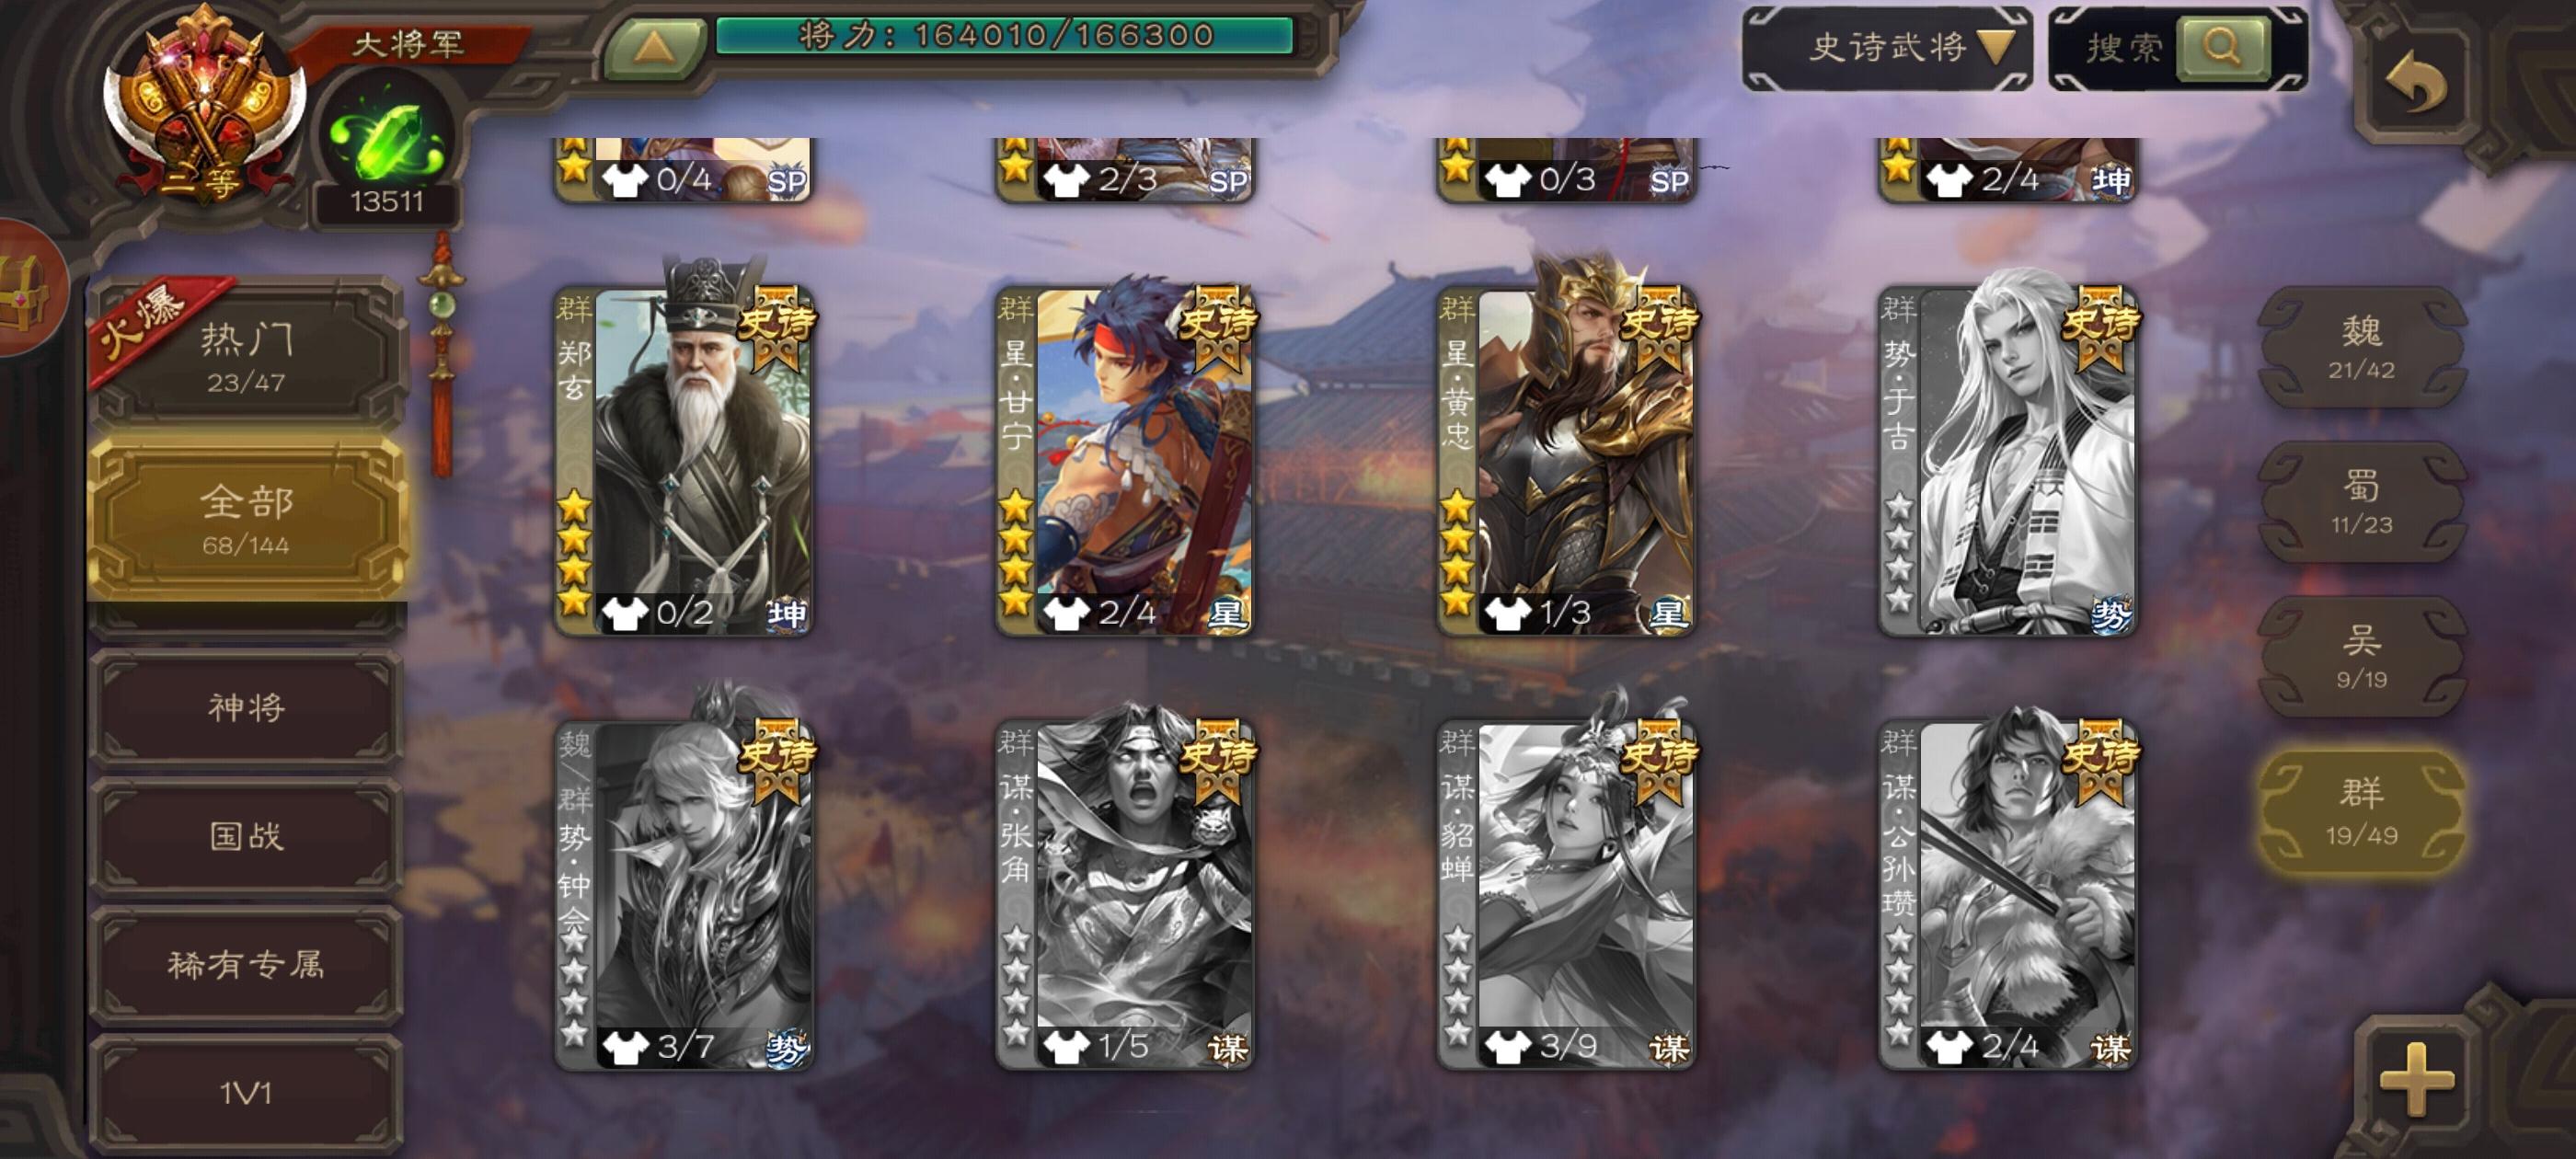Toggle the 蜀 faction filter
2576x1159 pixels.
2361,502
